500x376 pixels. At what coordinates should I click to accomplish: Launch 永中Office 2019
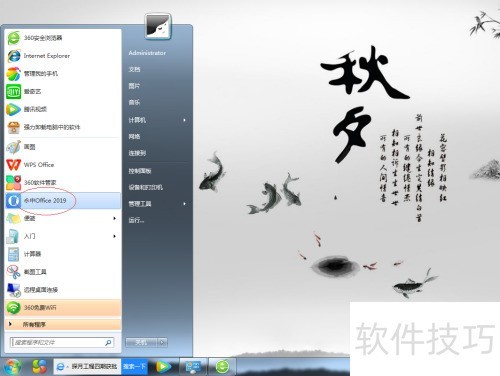pos(63,200)
